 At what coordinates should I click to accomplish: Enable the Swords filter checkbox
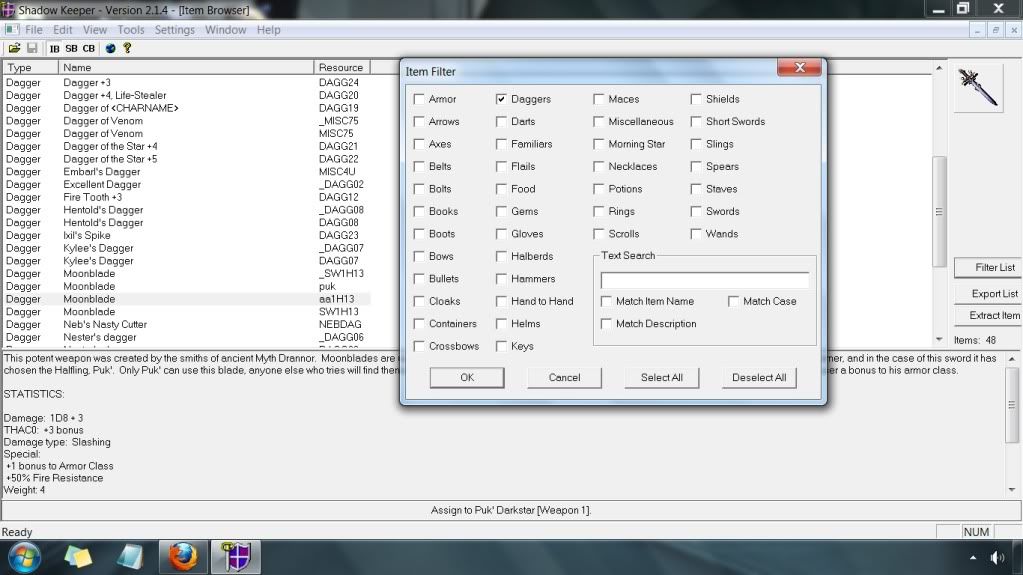coord(697,212)
